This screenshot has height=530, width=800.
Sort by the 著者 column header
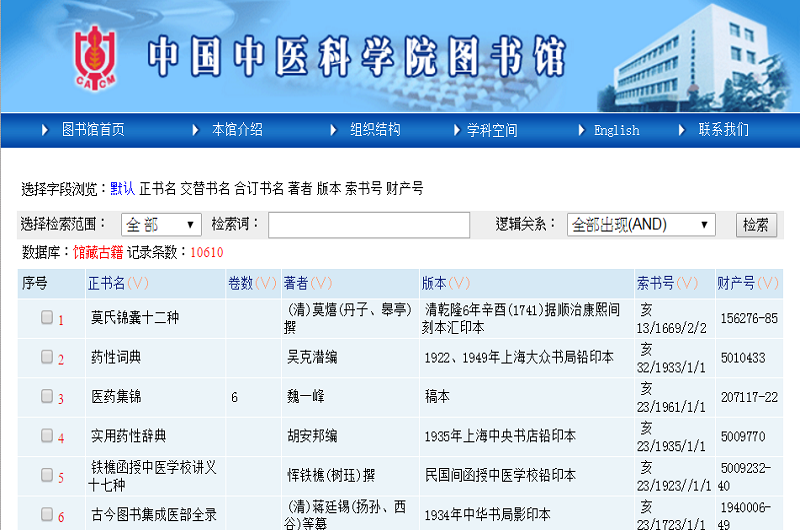296,283
